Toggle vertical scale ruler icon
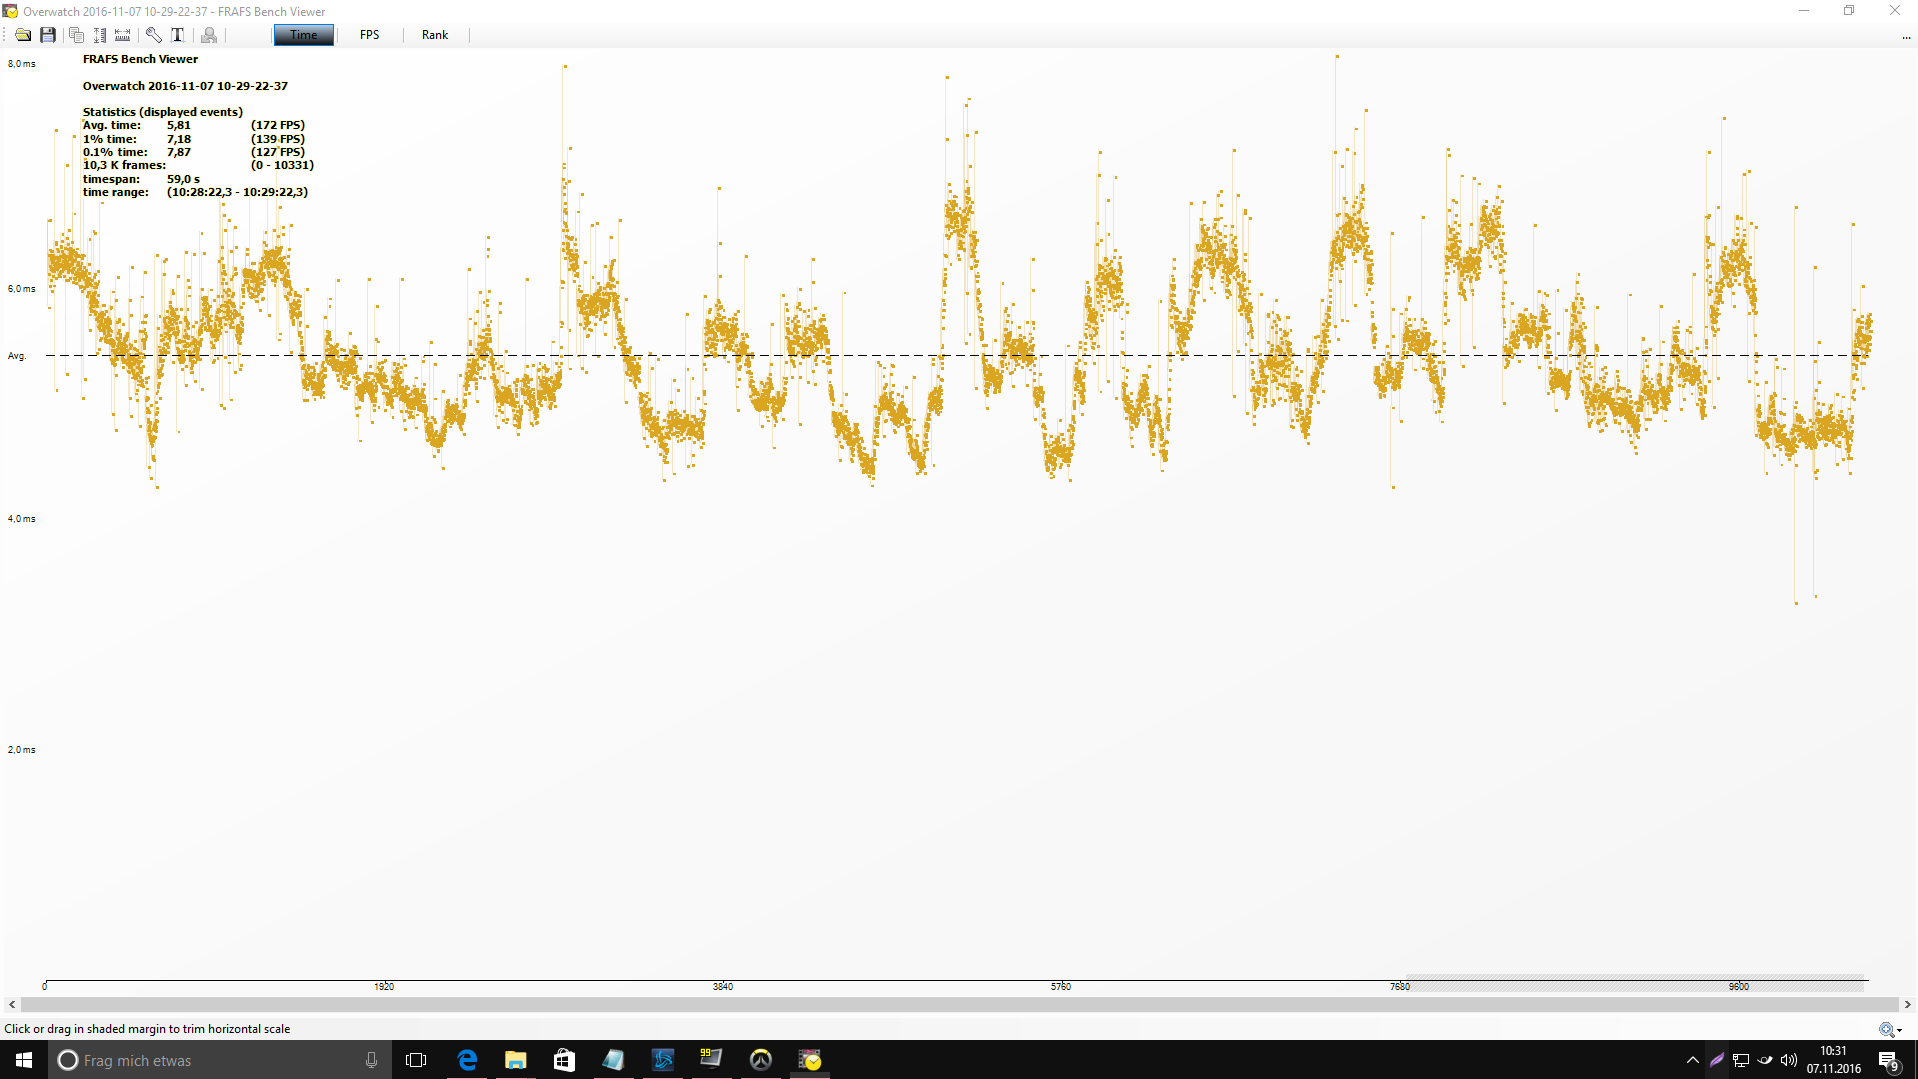The height and width of the screenshot is (1079, 1918). pos(100,35)
